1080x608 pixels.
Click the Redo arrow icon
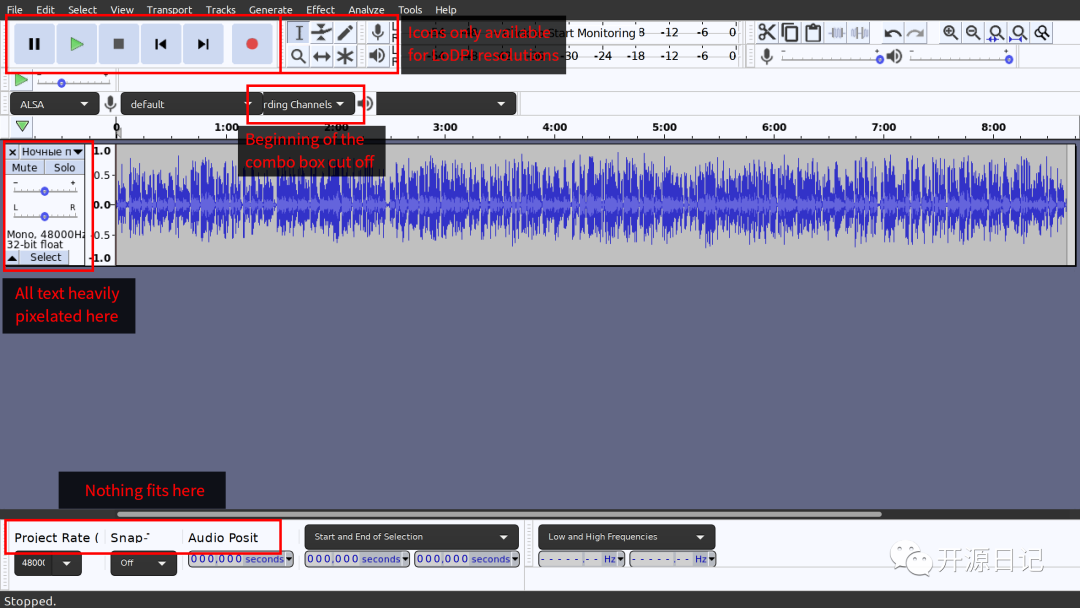tap(915, 32)
